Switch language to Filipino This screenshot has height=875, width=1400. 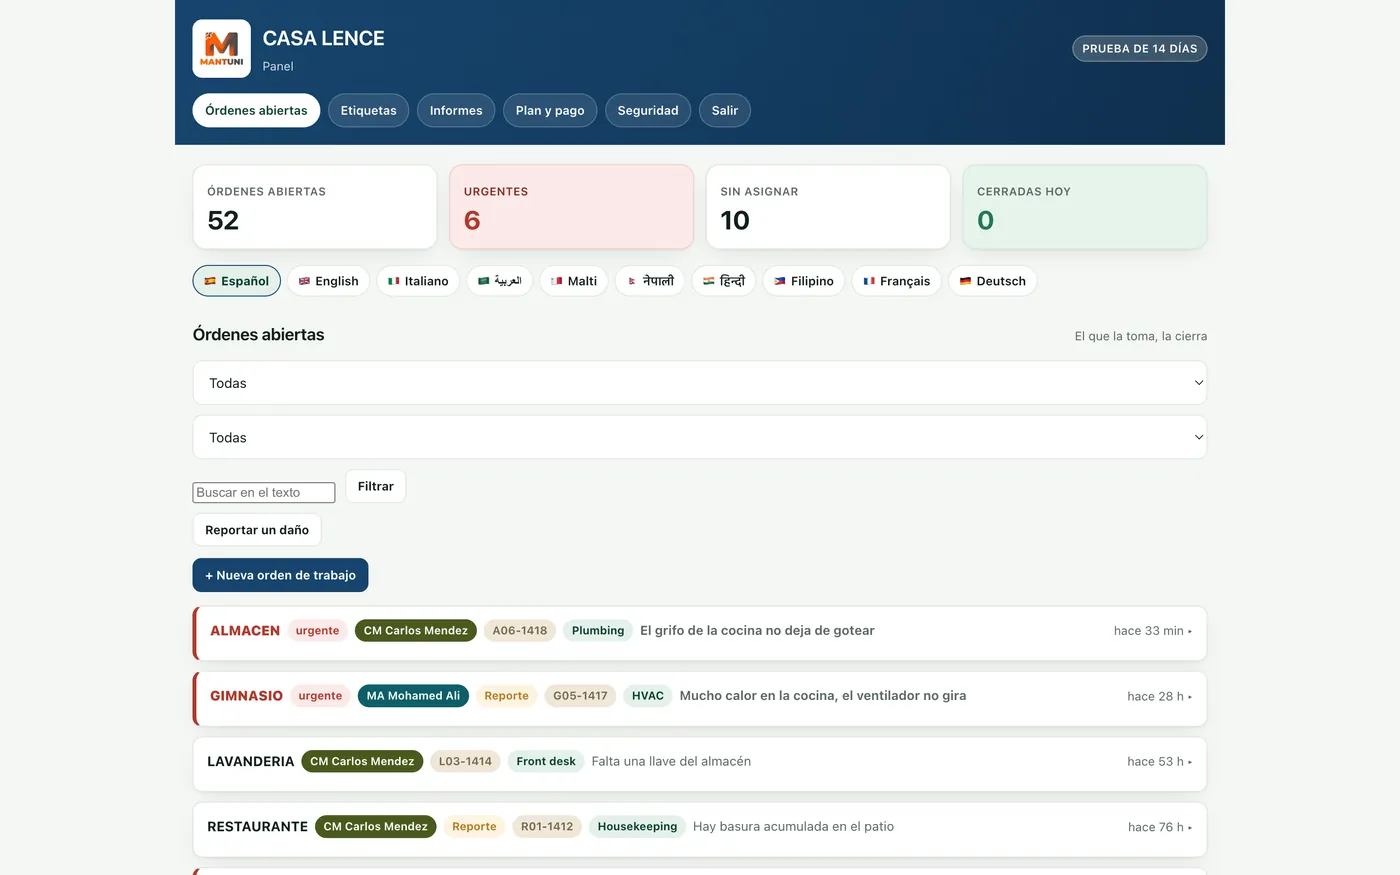(804, 281)
